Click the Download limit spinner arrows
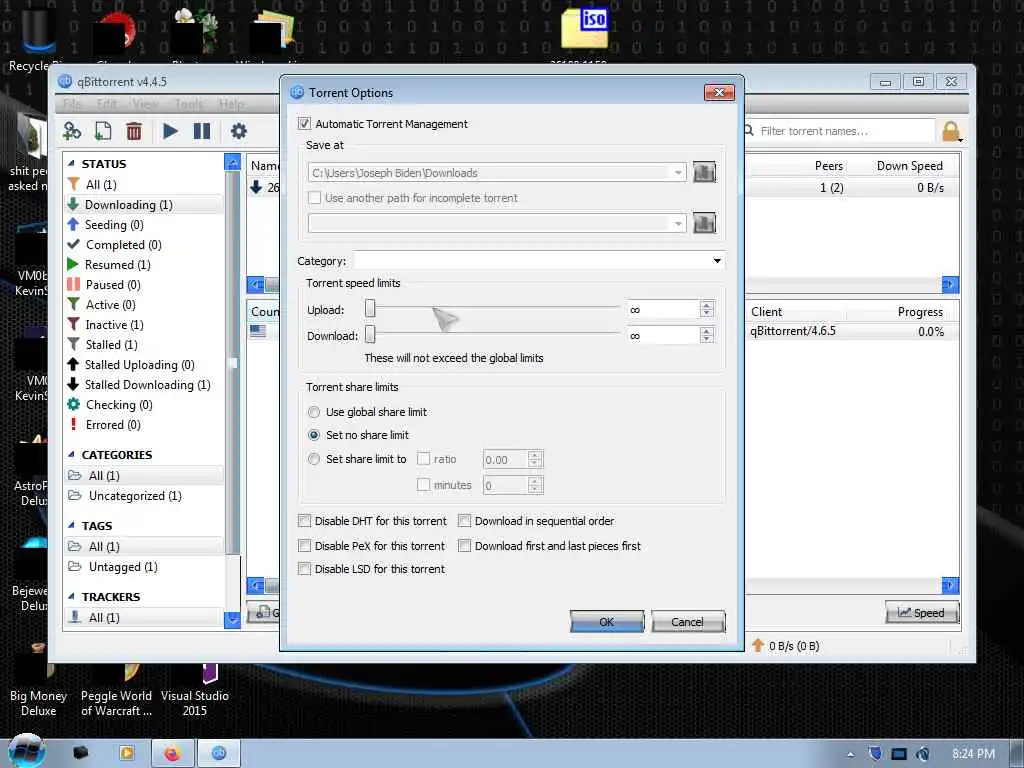Image resolution: width=1024 pixels, height=768 pixels. pyautogui.click(x=707, y=336)
